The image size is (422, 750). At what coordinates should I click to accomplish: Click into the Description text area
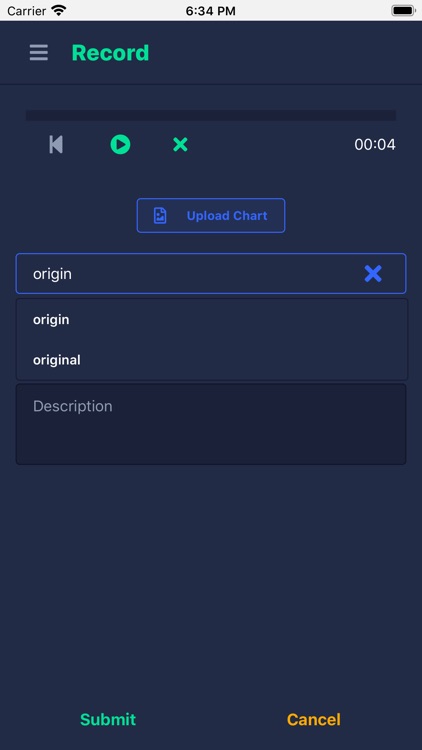click(211, 424)
